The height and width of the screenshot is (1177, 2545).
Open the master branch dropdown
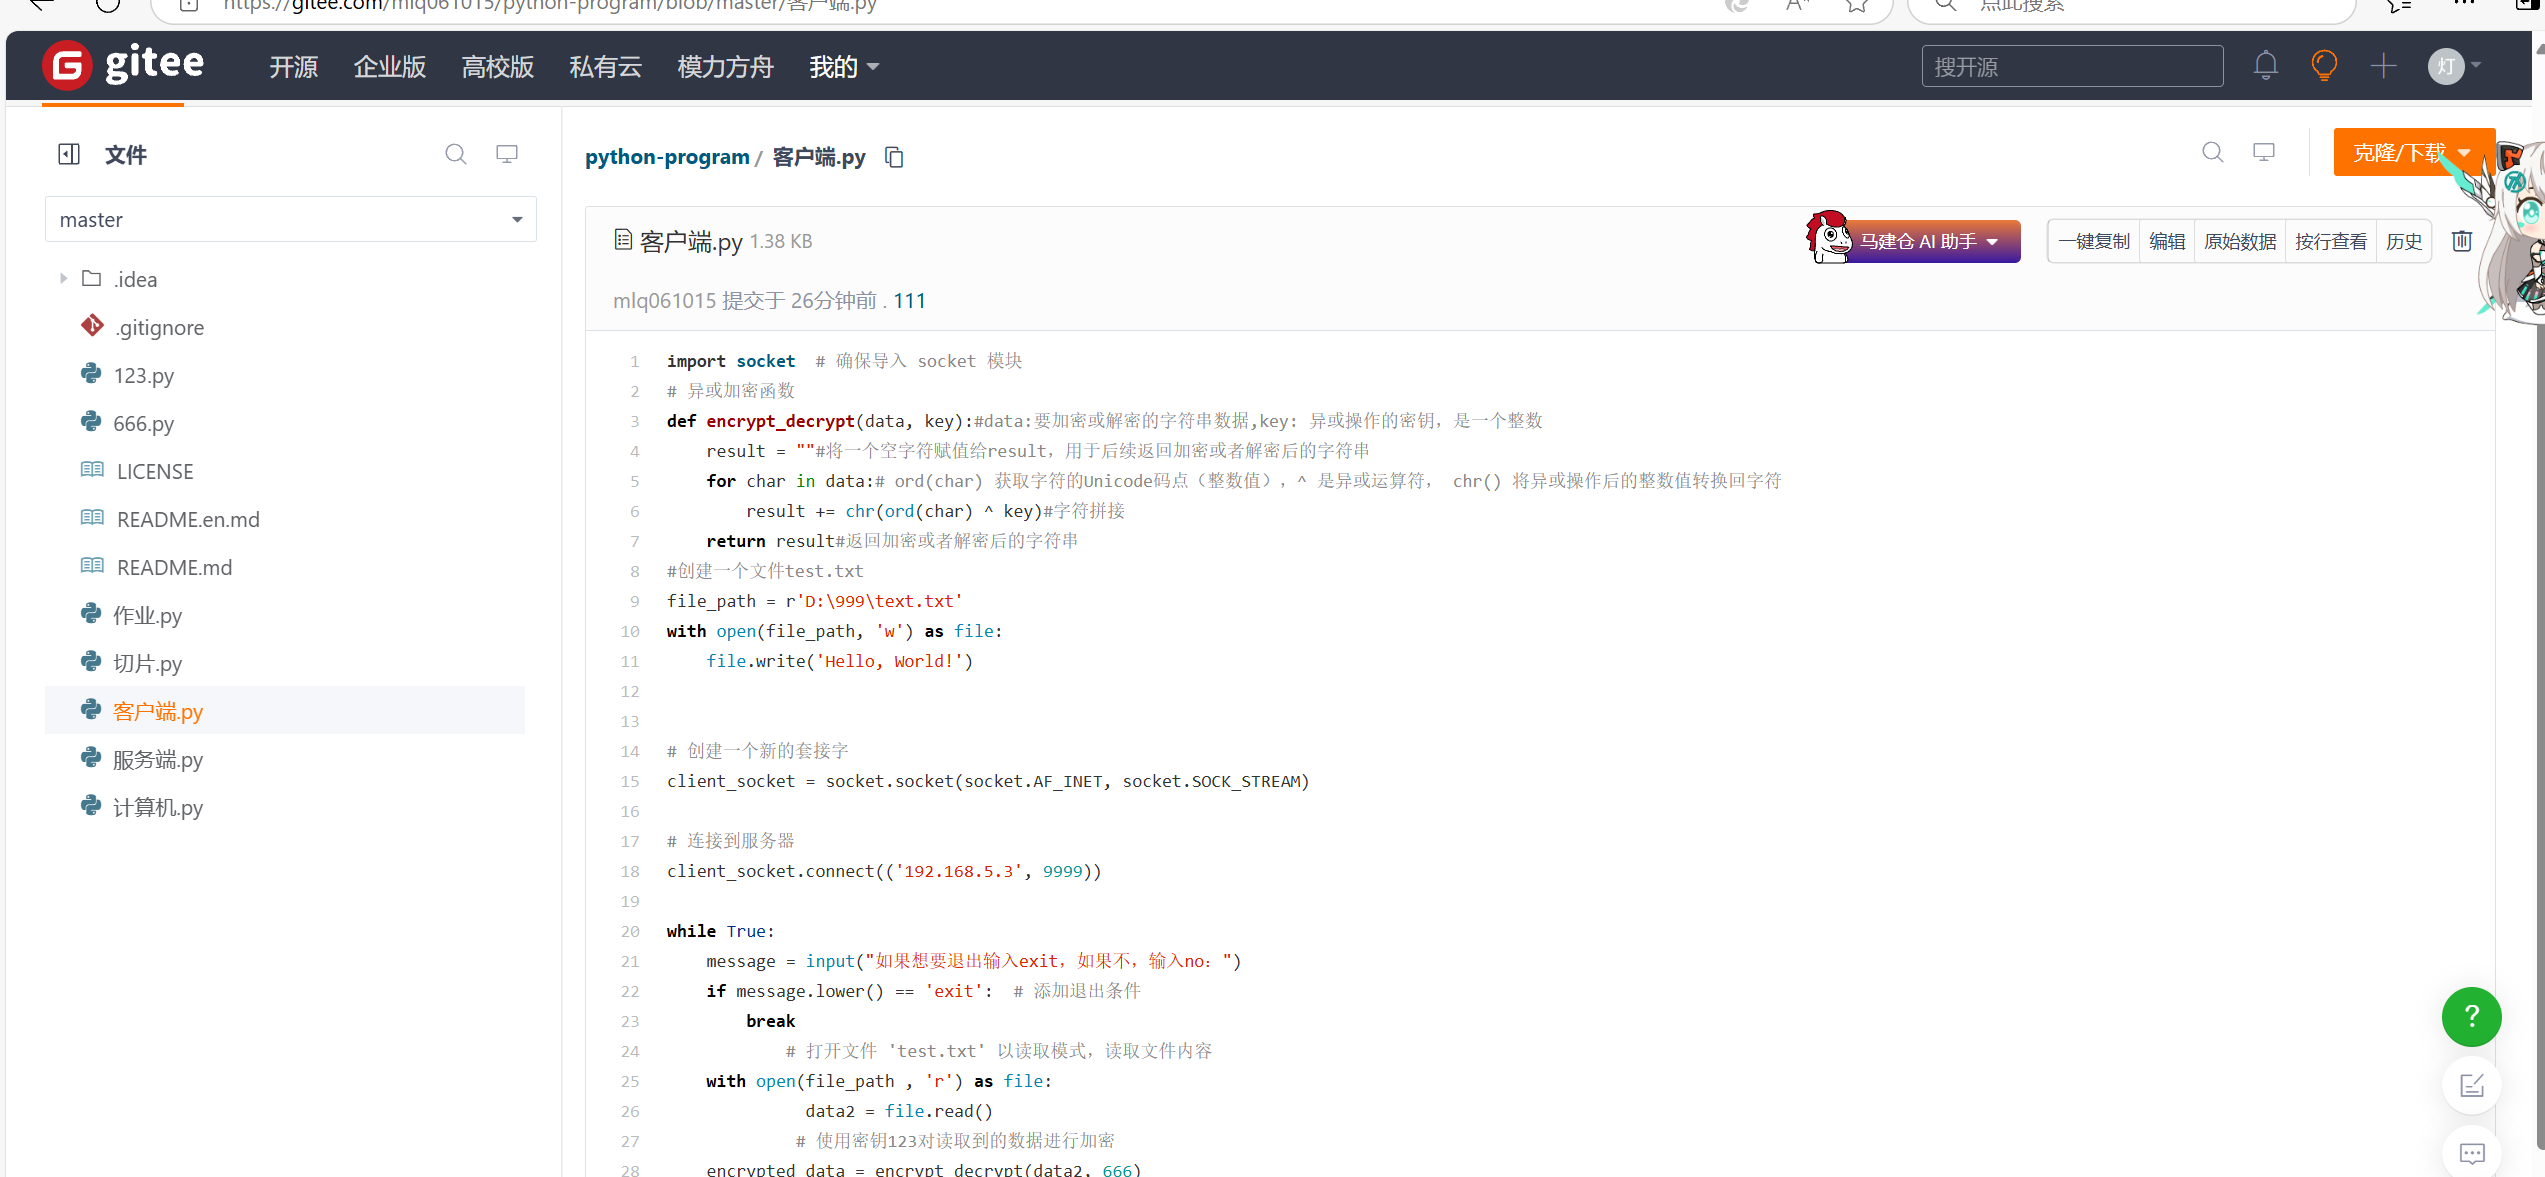tap(290, 219)
